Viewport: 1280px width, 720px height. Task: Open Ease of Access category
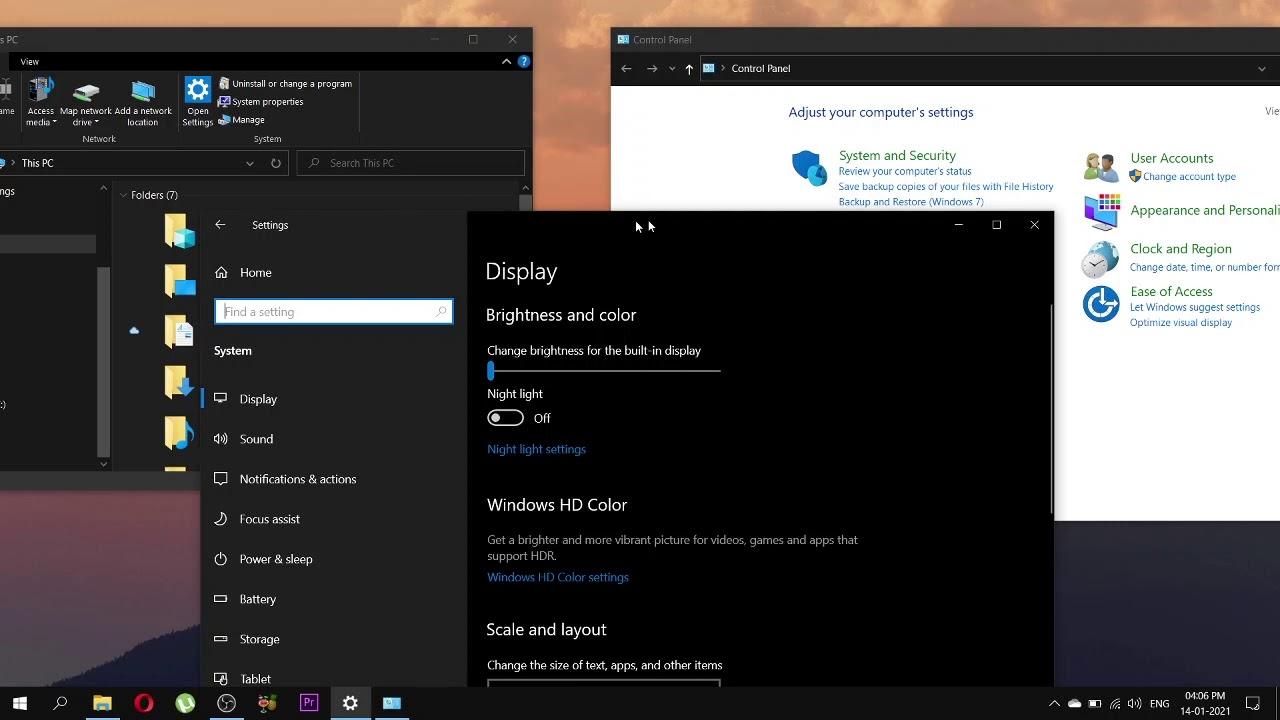1171,292
